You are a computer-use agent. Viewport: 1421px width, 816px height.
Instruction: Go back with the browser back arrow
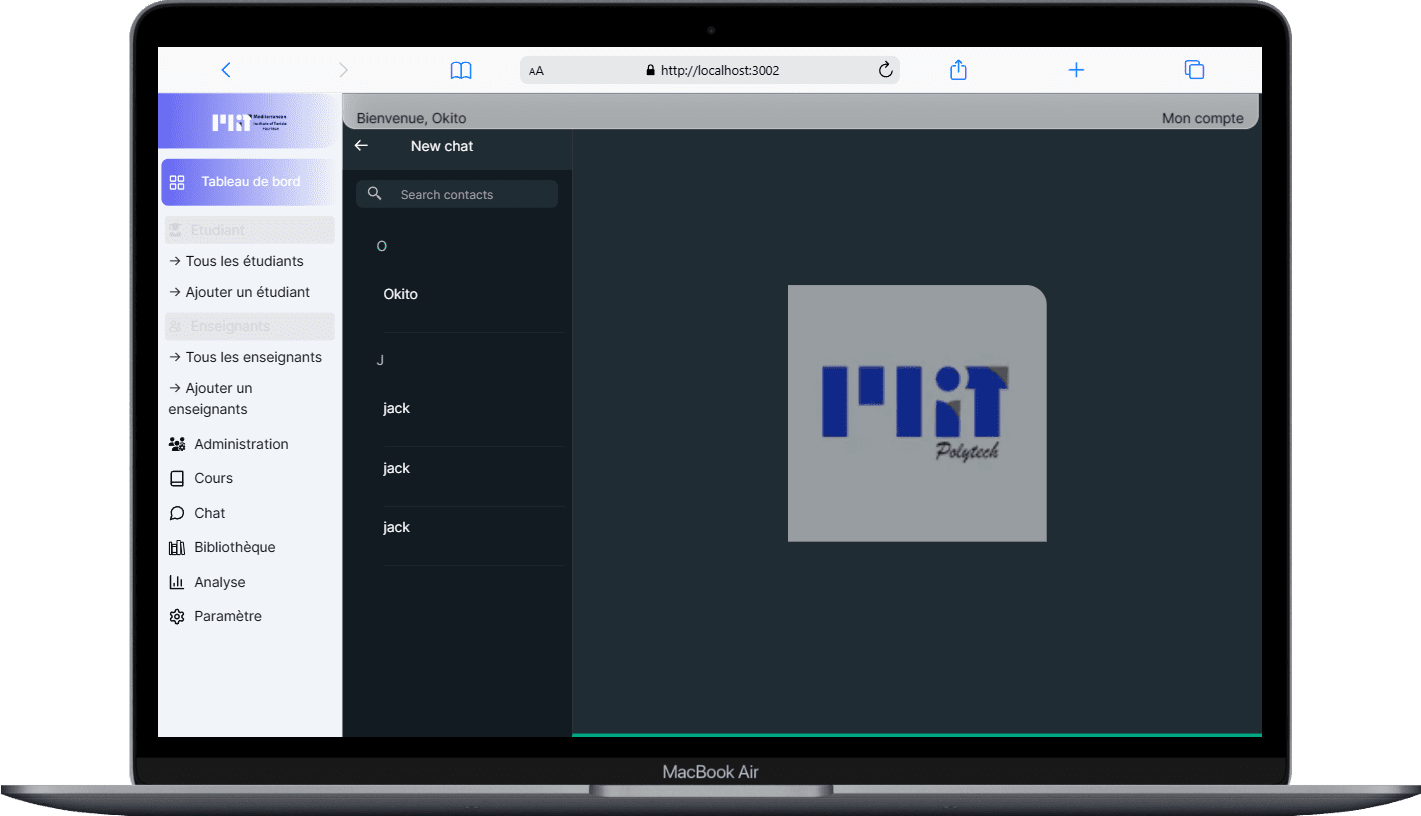click(x=226, y=70)
